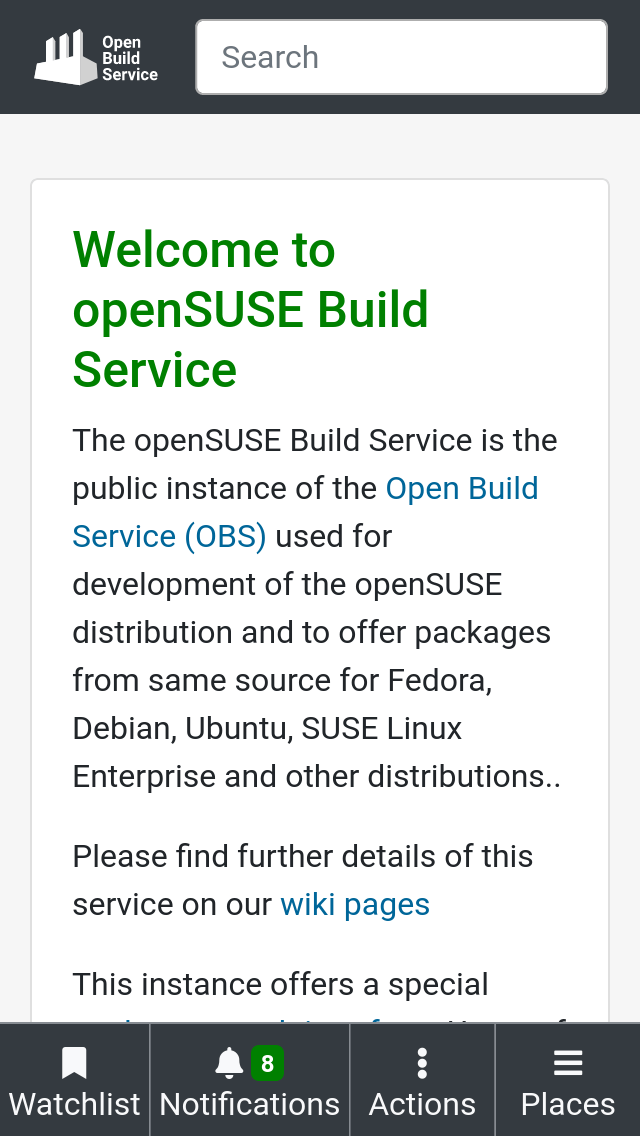640x1136 pixels.
Task: Open the Actions menu label
Action: point(422,1104)
